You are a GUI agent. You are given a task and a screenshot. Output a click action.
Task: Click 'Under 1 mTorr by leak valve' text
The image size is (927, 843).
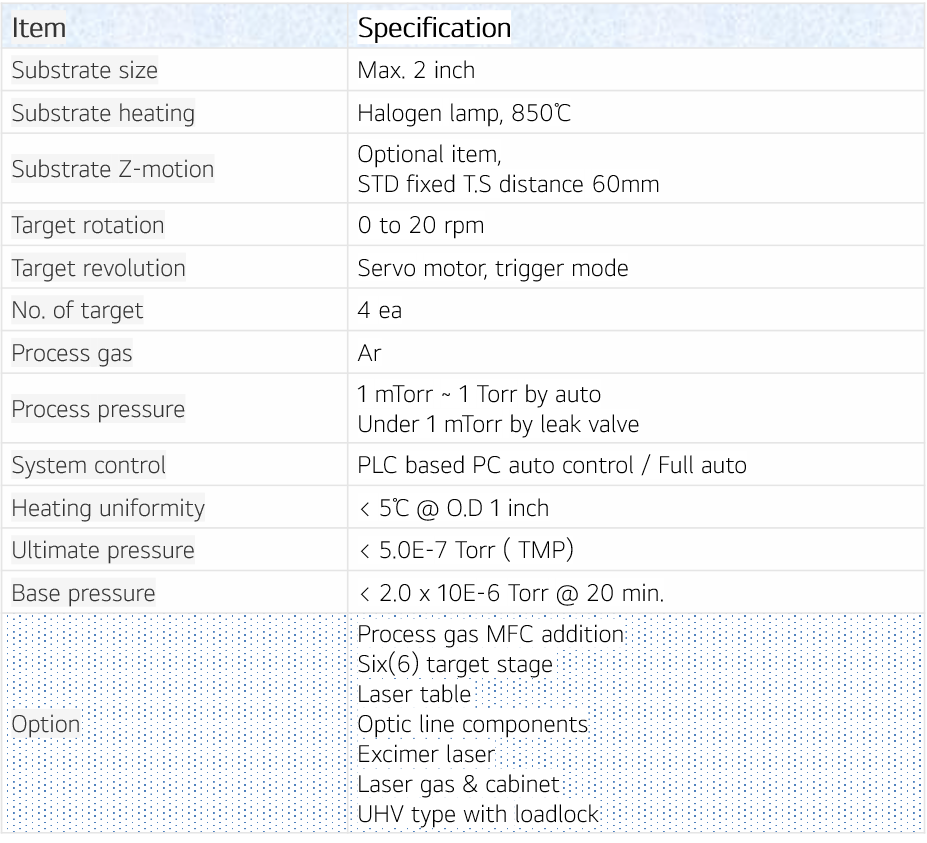click(498, 424)
